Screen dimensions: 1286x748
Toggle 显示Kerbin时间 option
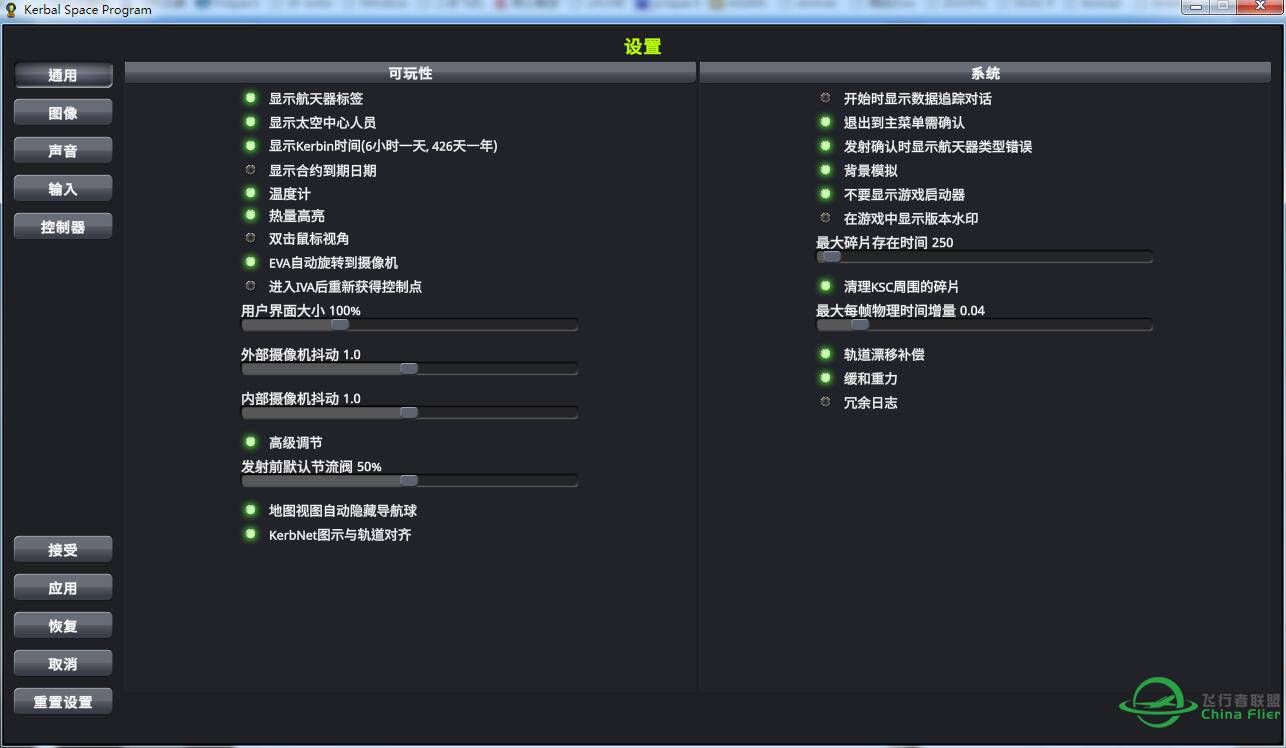pyautogui.click(x=250, y=146)
